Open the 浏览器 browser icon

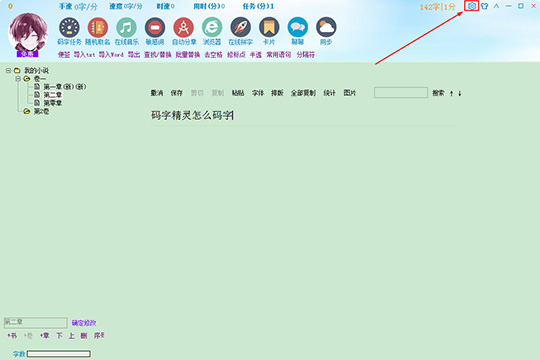(x=212, y=27)
